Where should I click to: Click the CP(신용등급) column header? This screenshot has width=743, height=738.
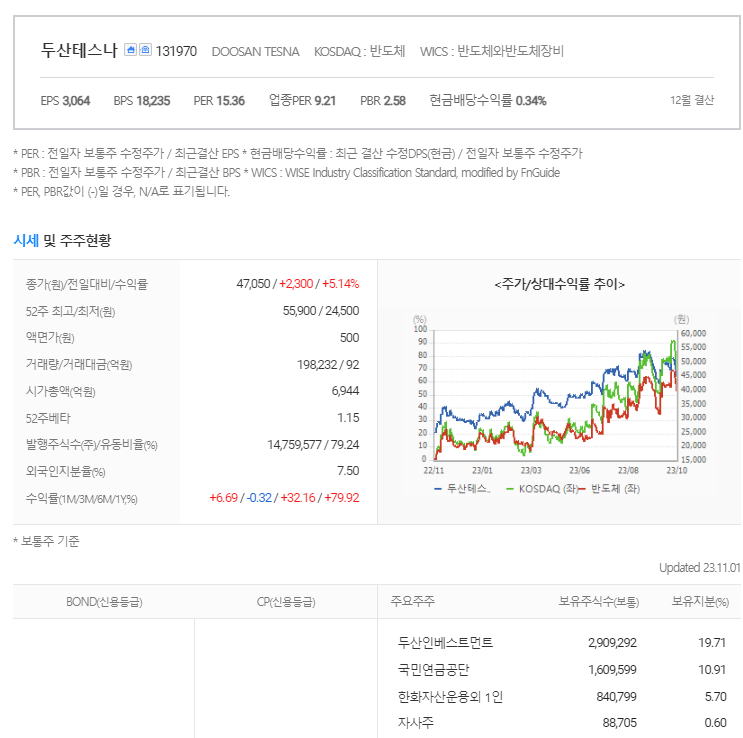point(286,601)
